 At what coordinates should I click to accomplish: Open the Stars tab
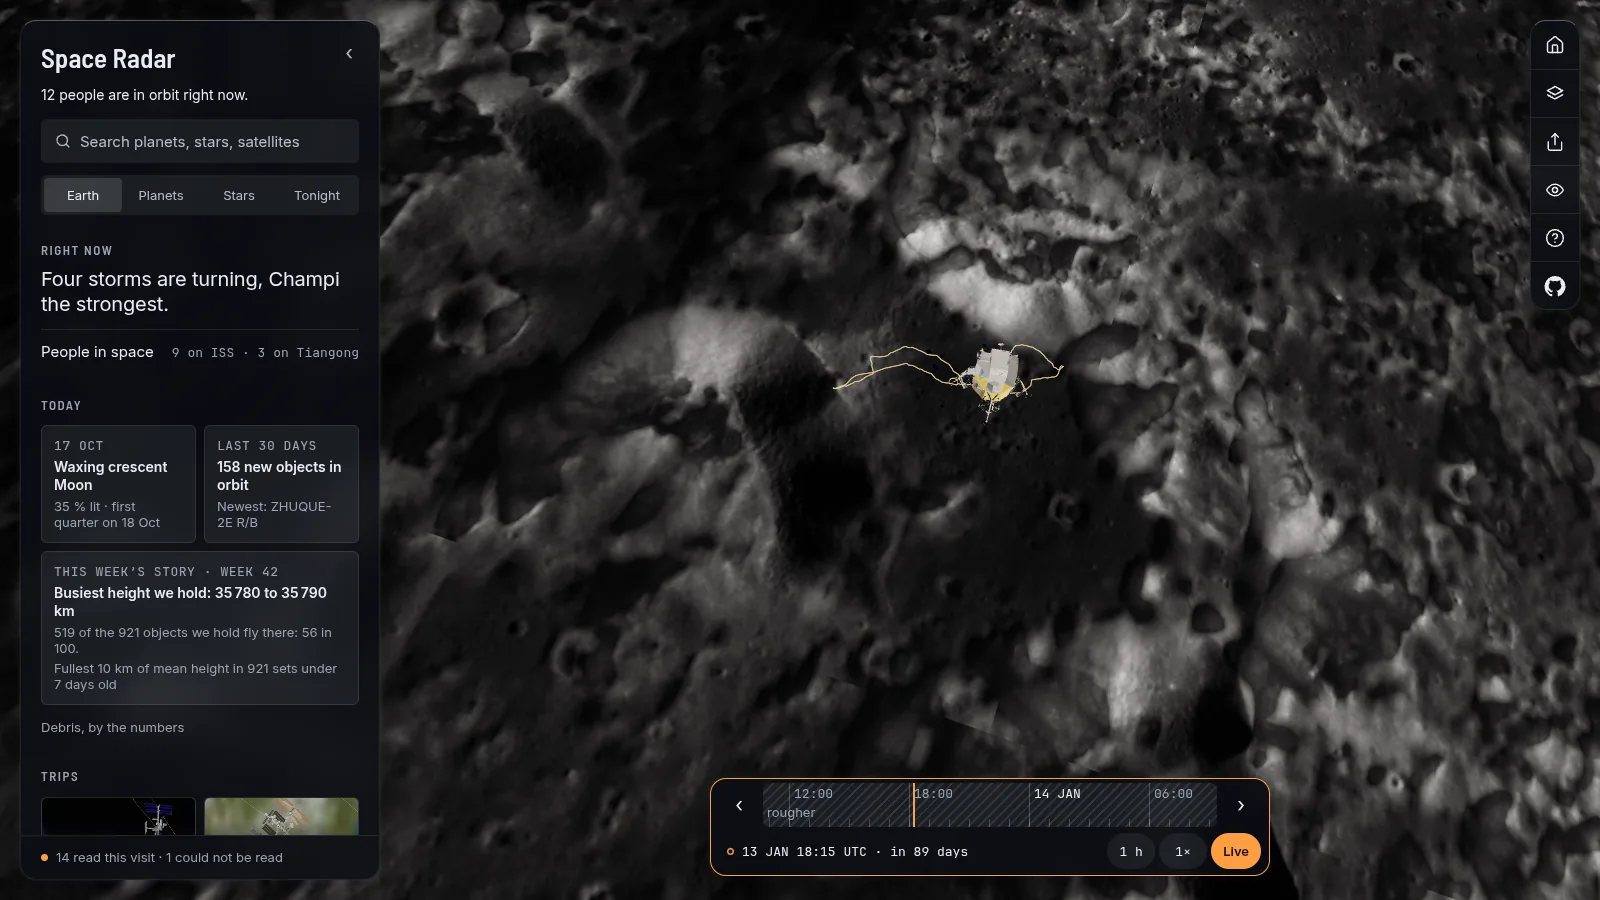[x=239, y=195]
